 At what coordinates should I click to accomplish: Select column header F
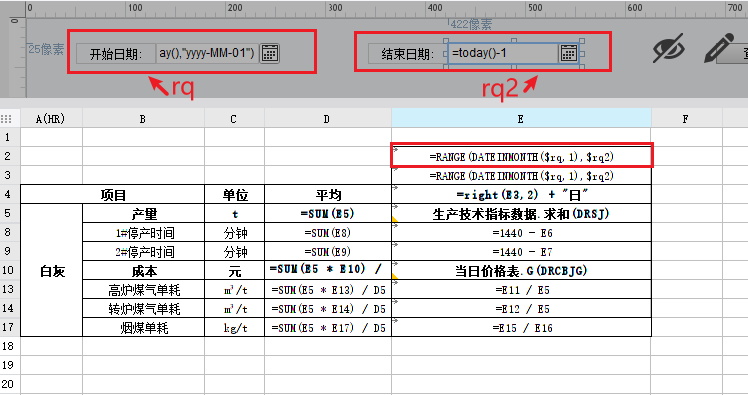pyautogui.click(x=686, y=119)
